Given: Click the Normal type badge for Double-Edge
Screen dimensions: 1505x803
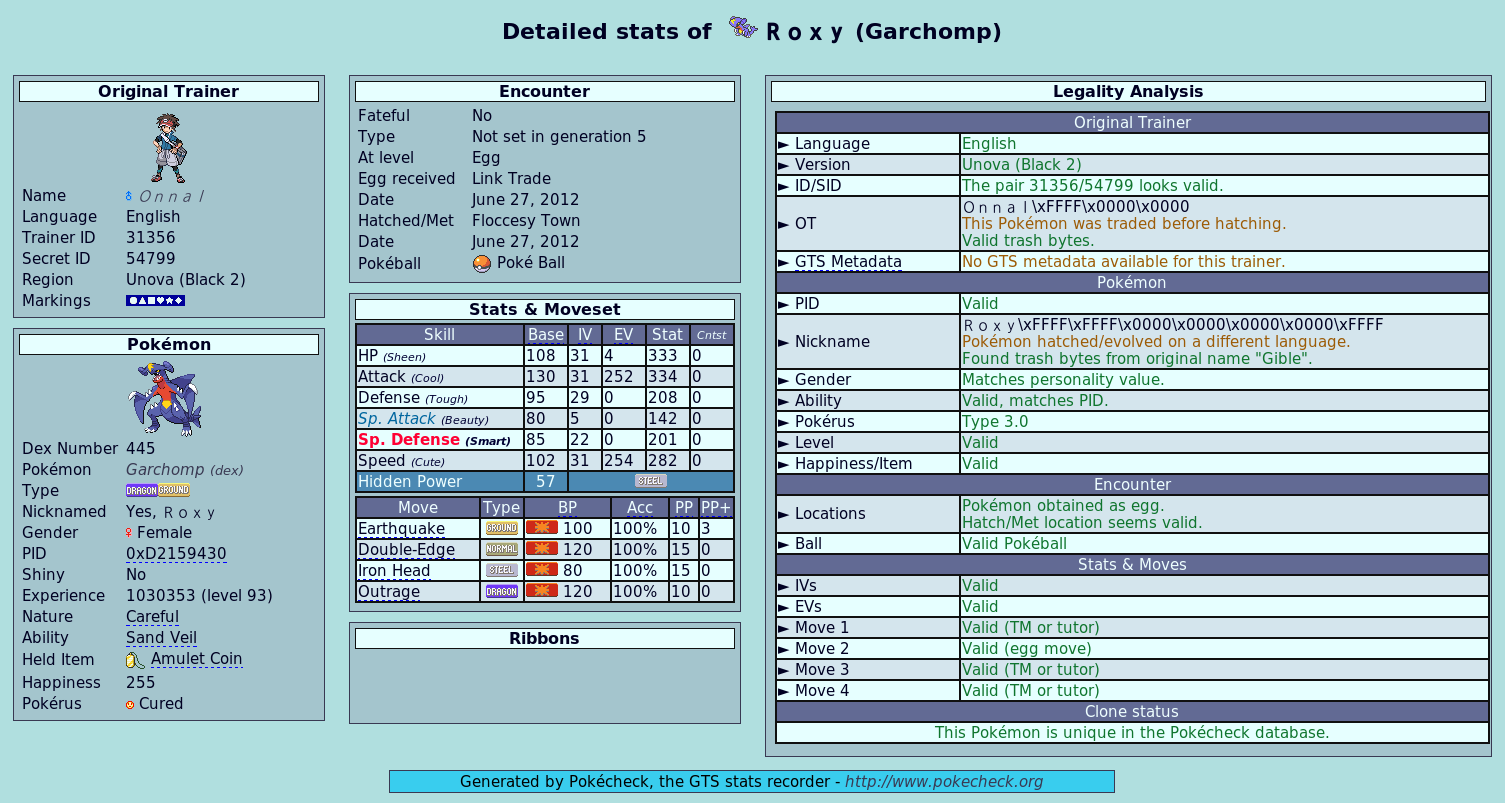Looking at the screenshot, I should point(501,549).
